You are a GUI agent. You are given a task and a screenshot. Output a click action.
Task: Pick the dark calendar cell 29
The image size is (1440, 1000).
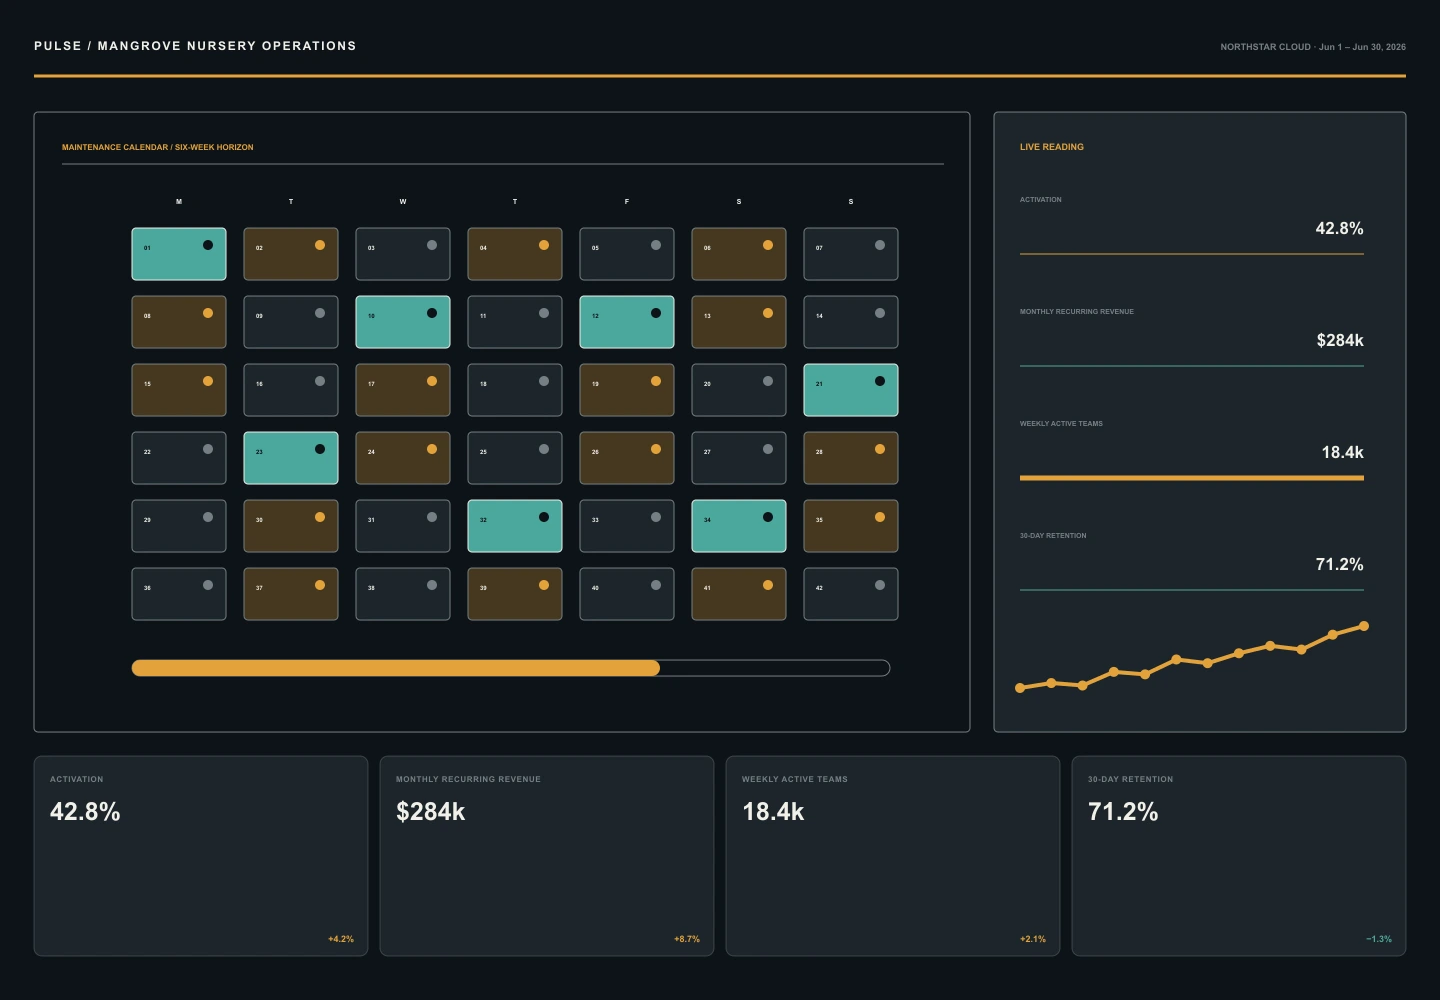179,526
